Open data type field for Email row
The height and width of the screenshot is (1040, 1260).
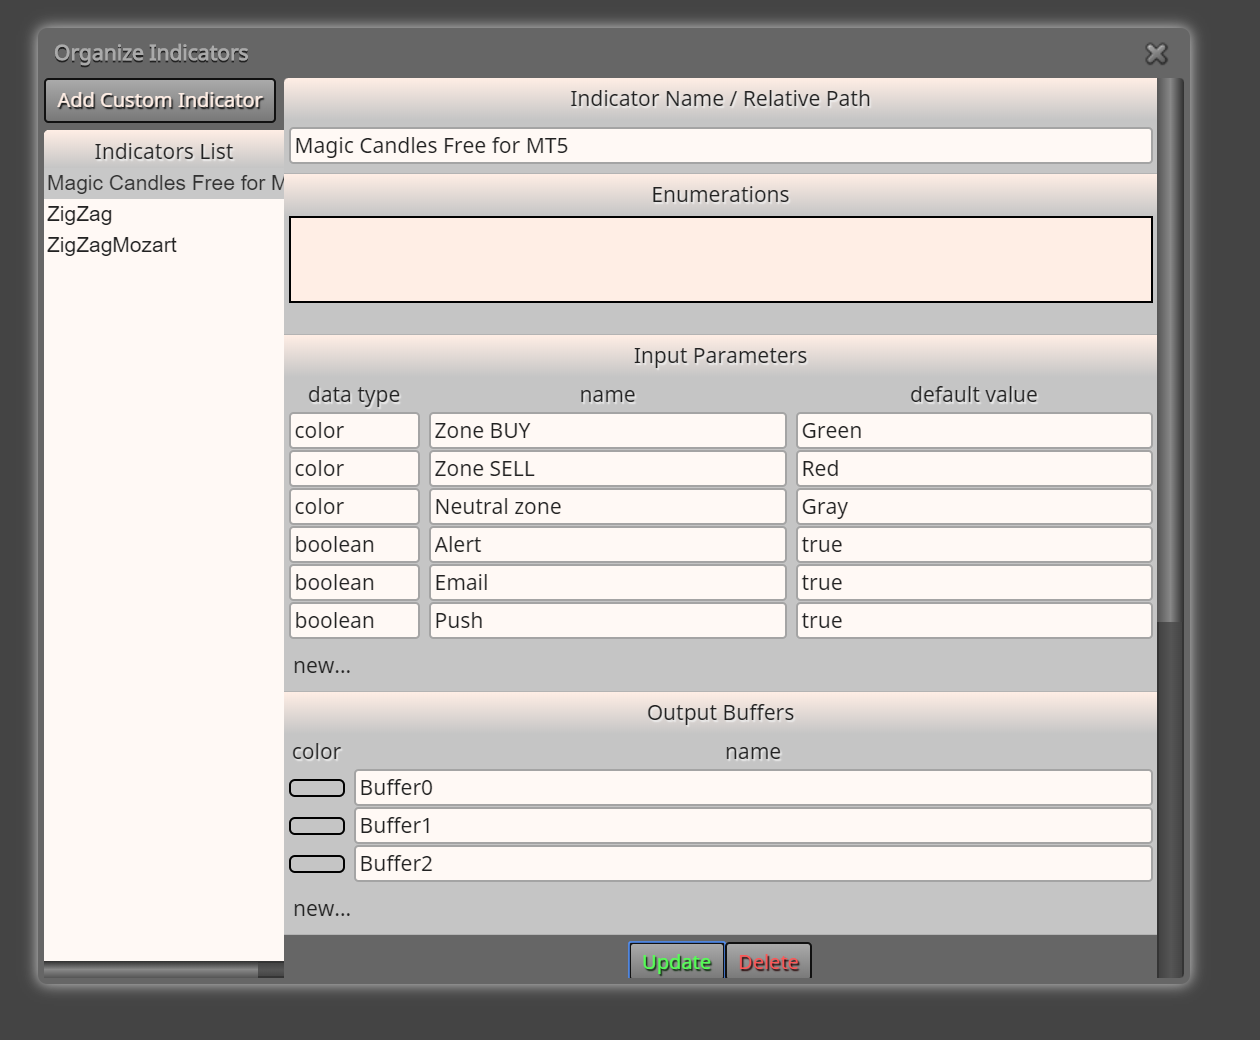tap(354, 583)
